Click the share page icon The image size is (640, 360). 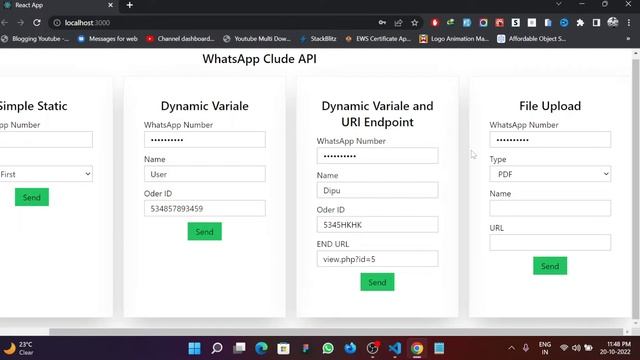[x=398, y=23]
